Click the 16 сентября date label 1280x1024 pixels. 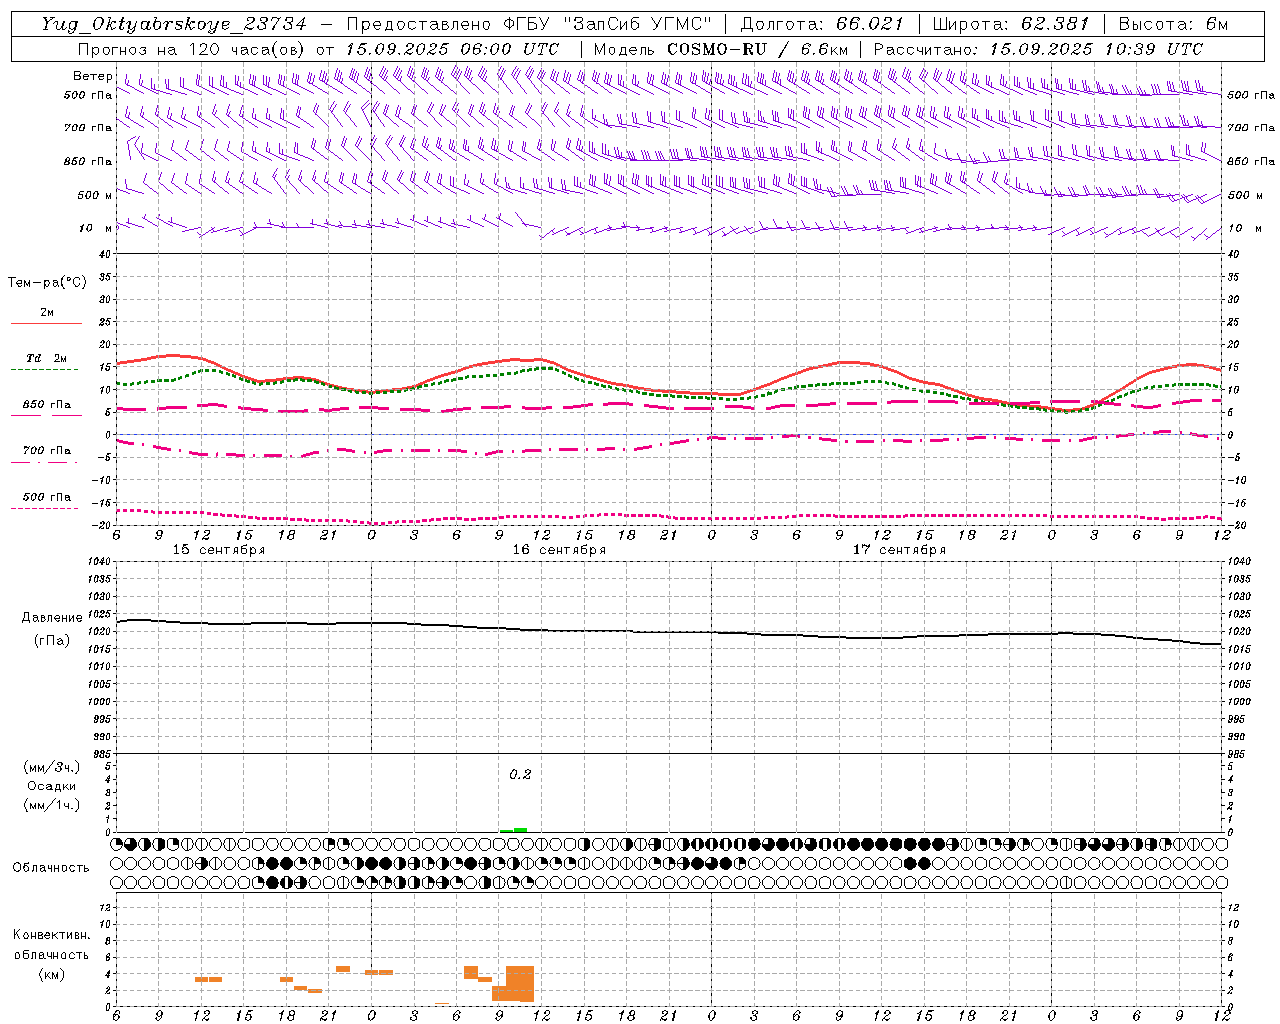pos(559,550)
